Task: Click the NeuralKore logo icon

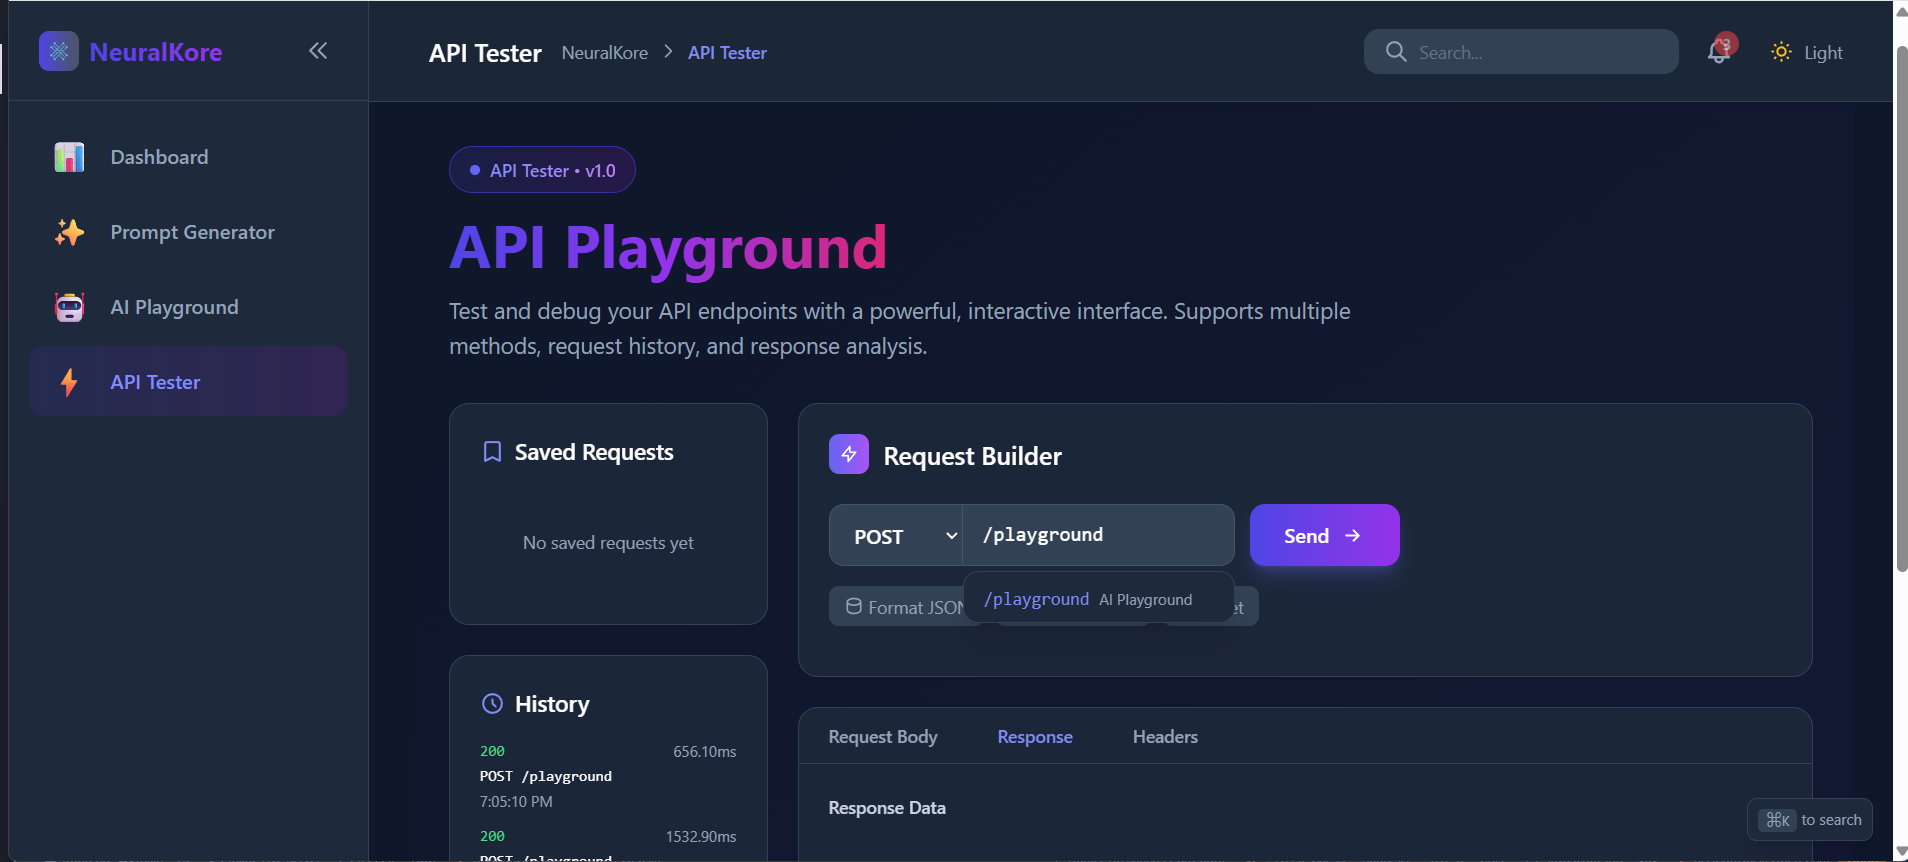Action: click(x=59, y=51)
